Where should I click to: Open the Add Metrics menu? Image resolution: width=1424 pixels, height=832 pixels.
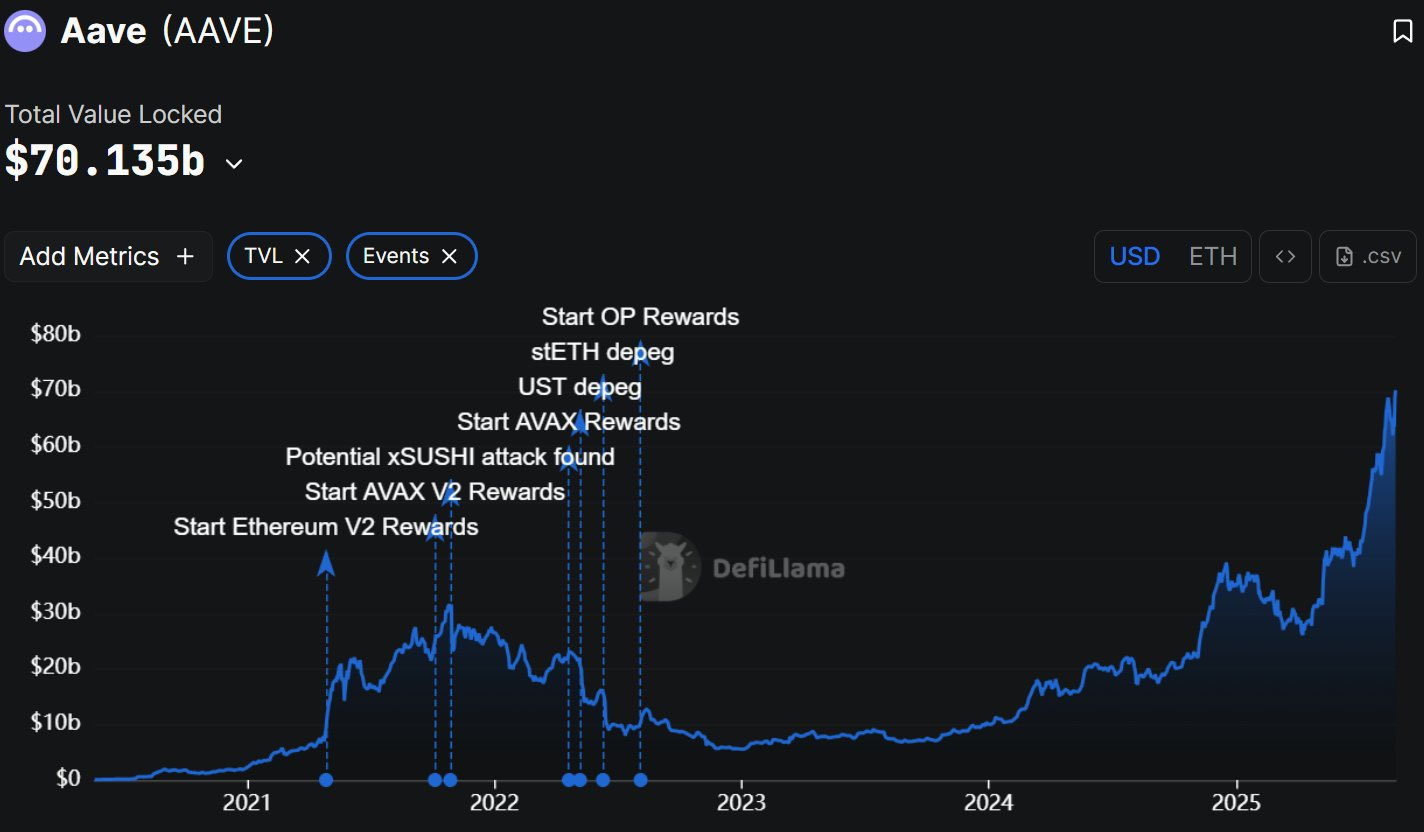(108, 256)
